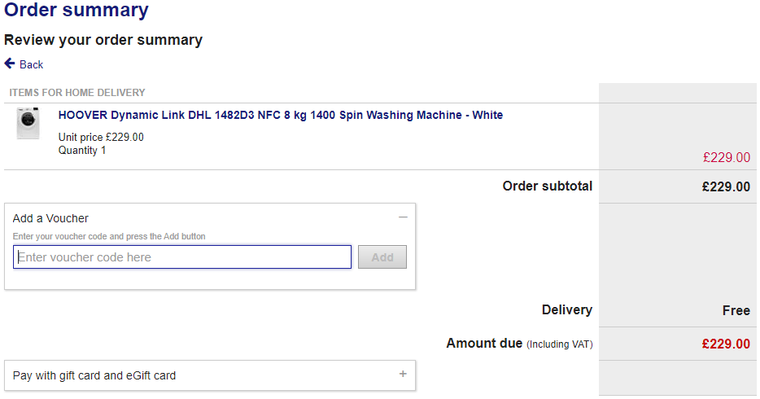Screen dimensions: 760x399
Task: Click the Amount due (Including VAT) label
Action: coord(519,343)
